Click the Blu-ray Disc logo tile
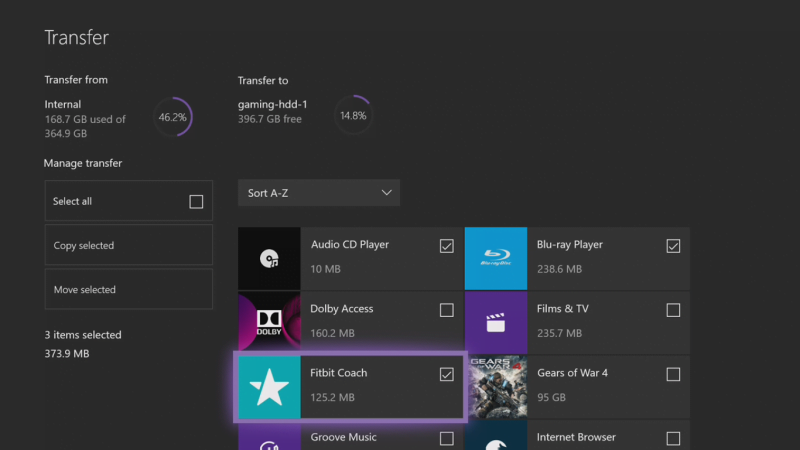 tap(495, 259)
